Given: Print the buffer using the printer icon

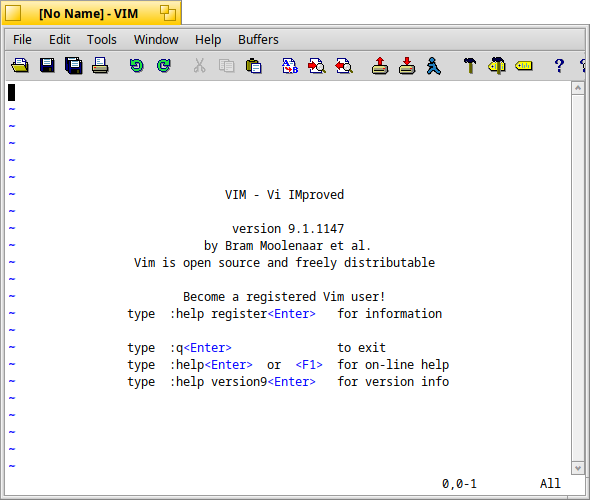Looking at the screenshot, I should [x=100, y=66].
